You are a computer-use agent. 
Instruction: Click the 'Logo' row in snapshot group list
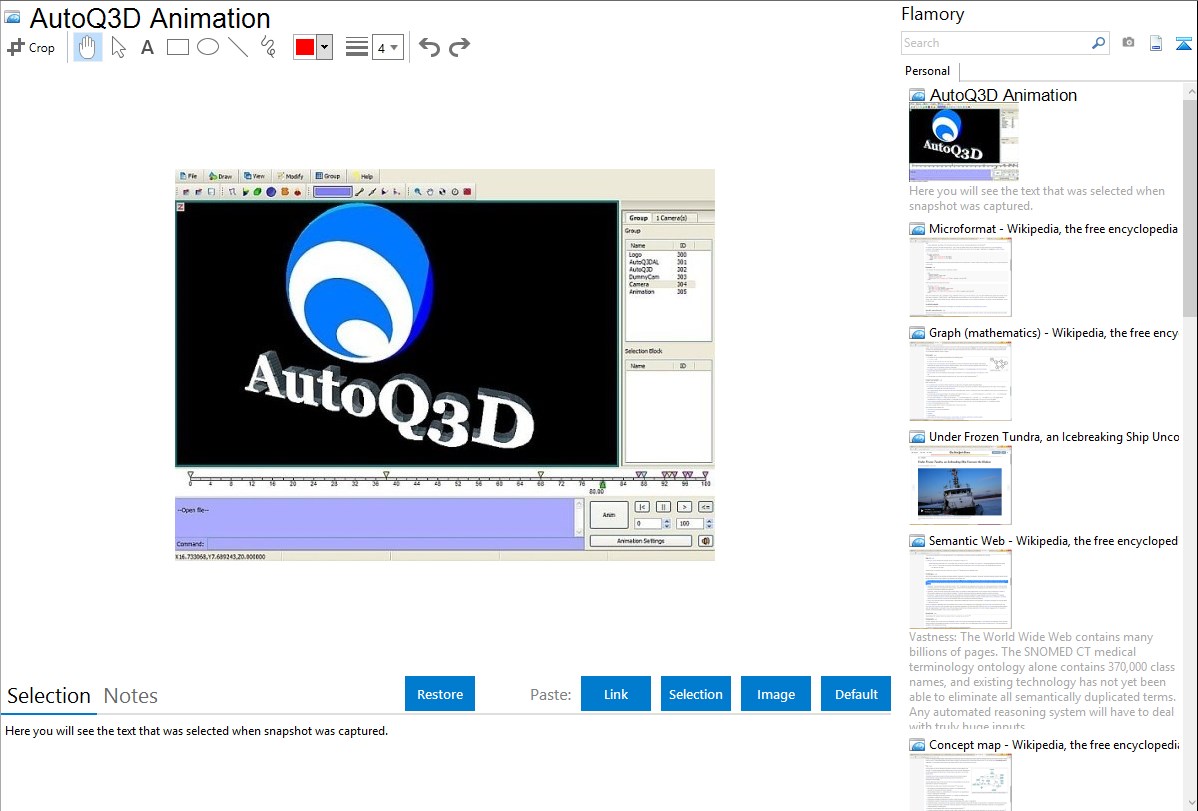pos(660,255)
